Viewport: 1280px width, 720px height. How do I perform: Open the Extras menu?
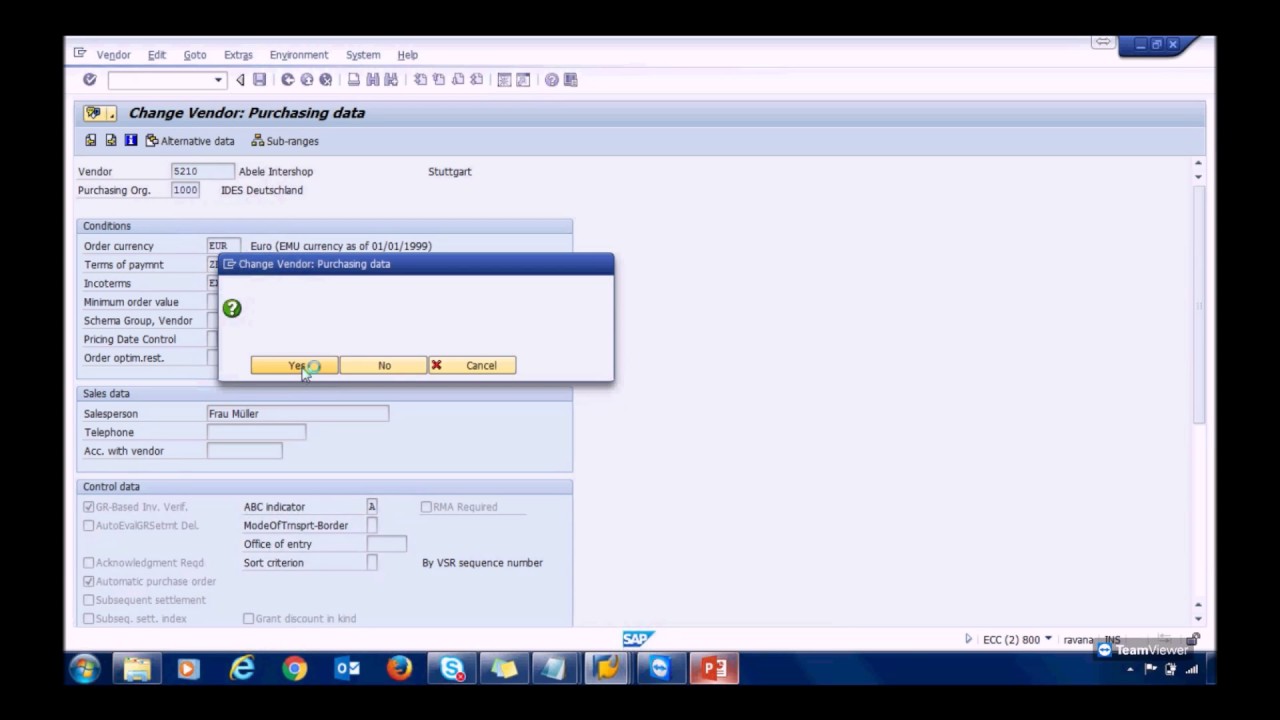(x=238, y=55)
